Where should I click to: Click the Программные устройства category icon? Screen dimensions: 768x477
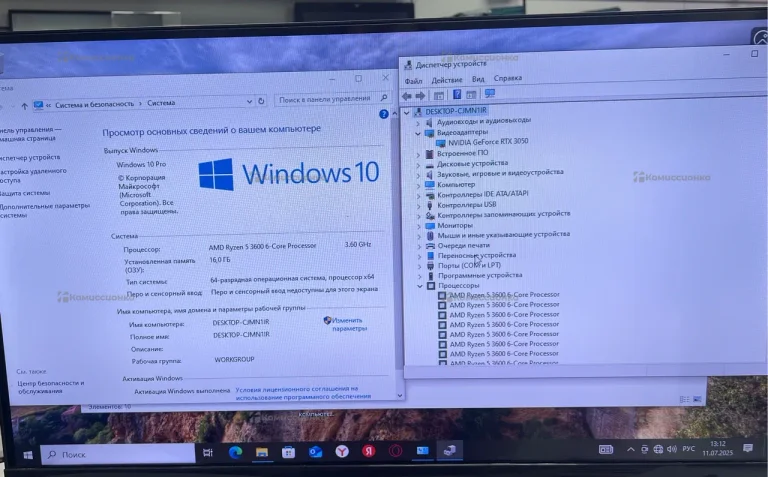click(x=431, y=276)
